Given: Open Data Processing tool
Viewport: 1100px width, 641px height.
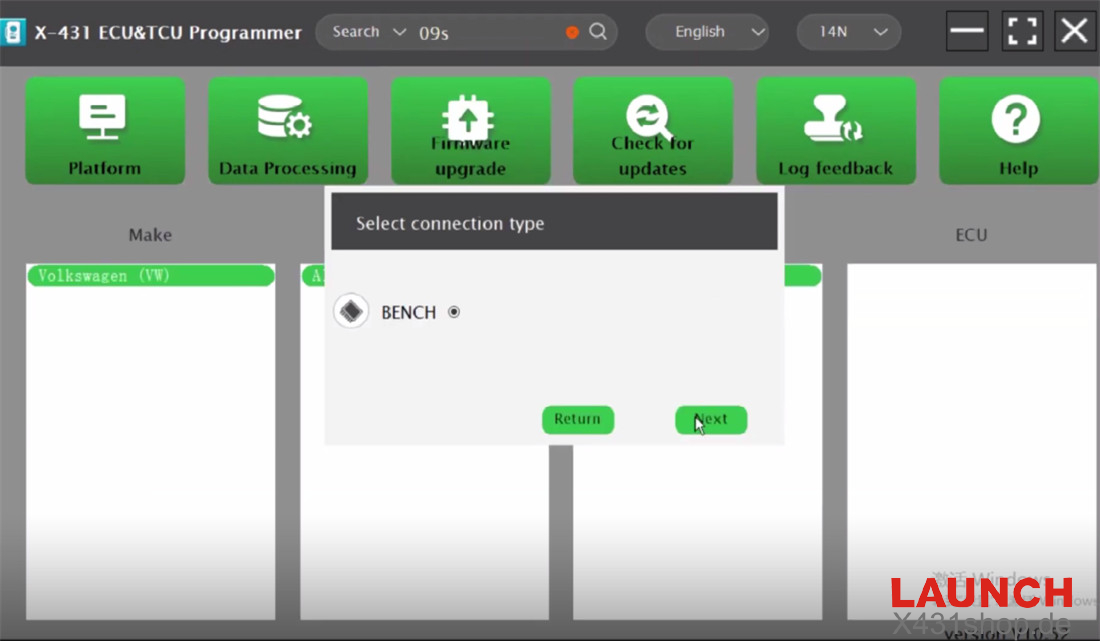Looking at the screenshot, I should 287,131.
